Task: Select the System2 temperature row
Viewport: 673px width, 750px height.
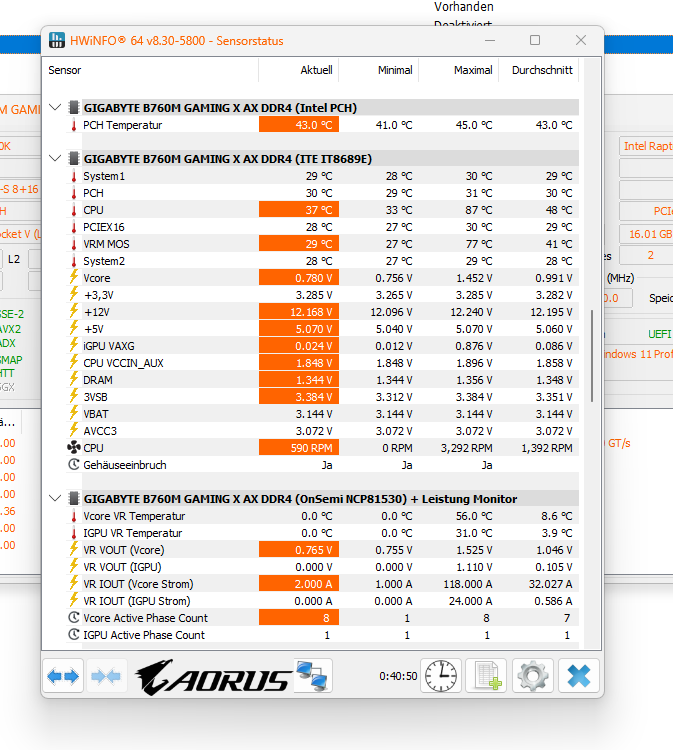Action: click(x=322, y=261)
